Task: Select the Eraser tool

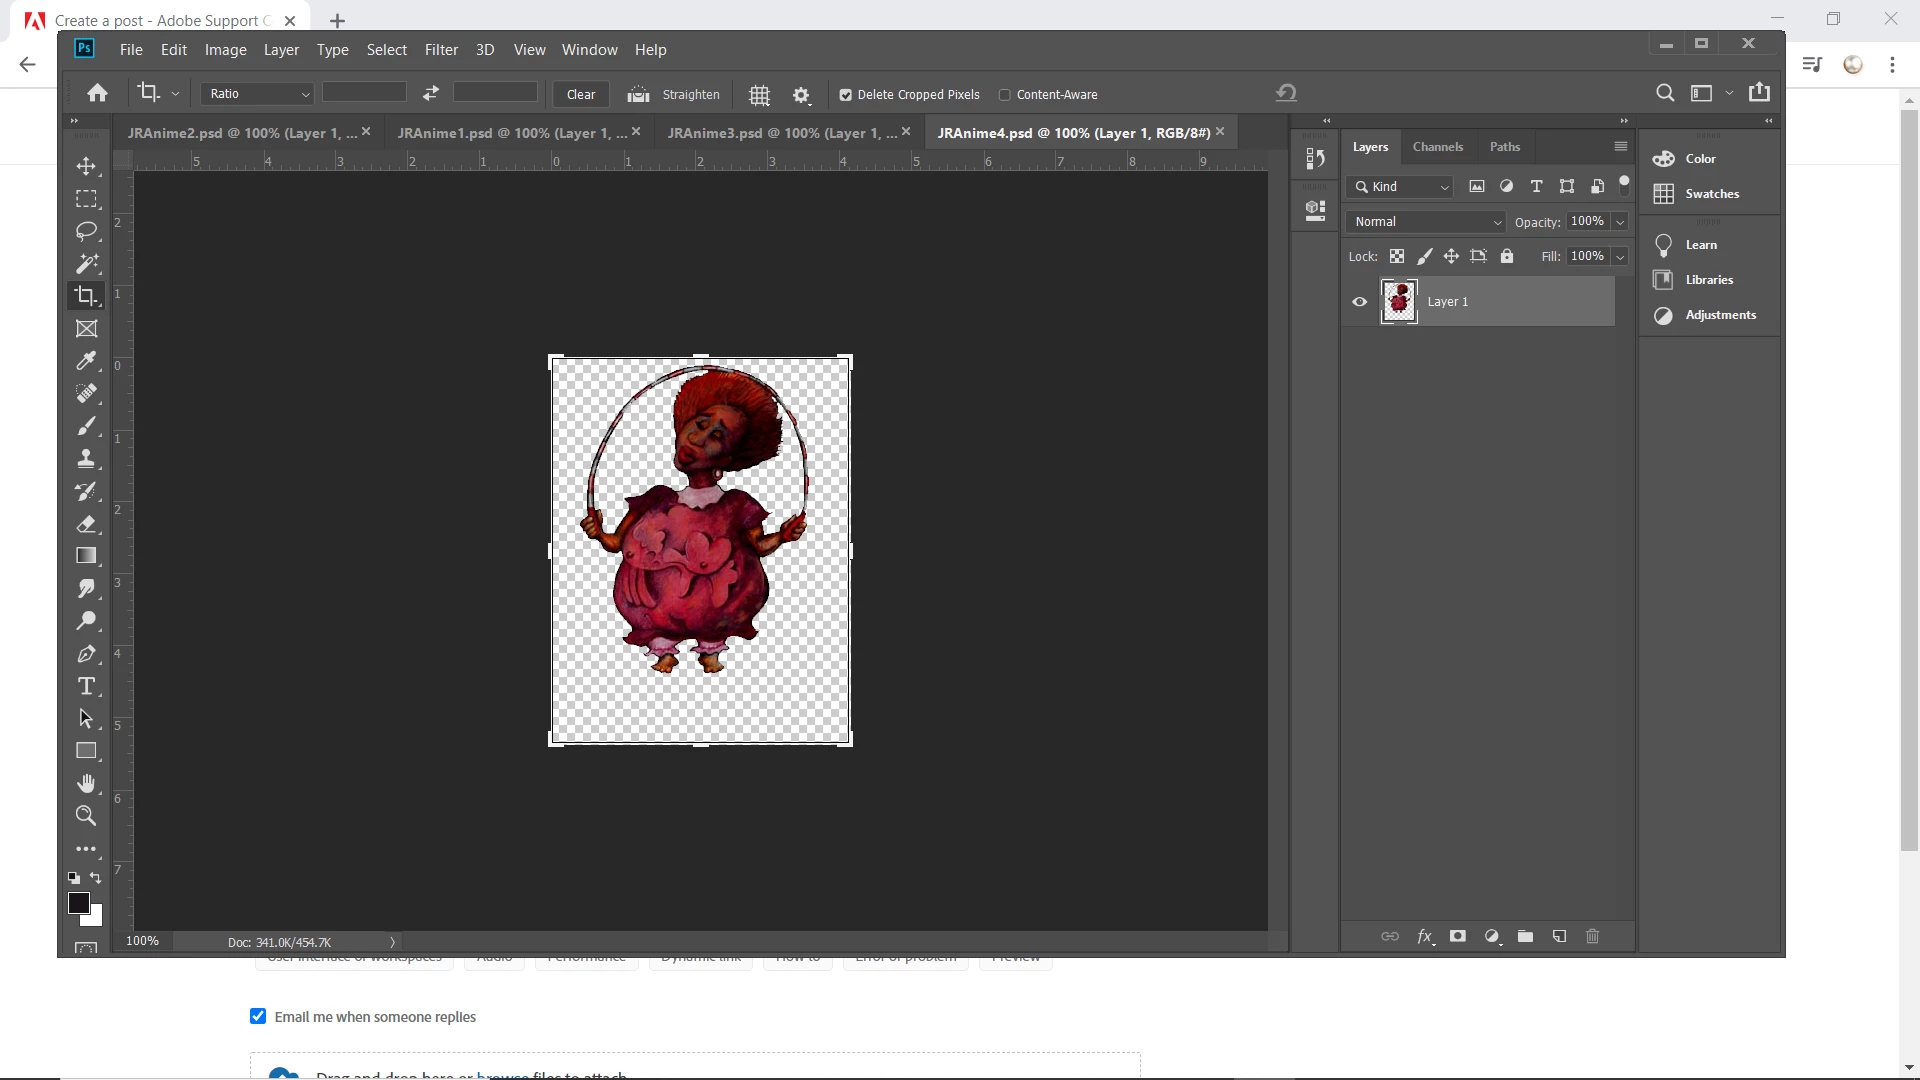Action: pos(87,524)
